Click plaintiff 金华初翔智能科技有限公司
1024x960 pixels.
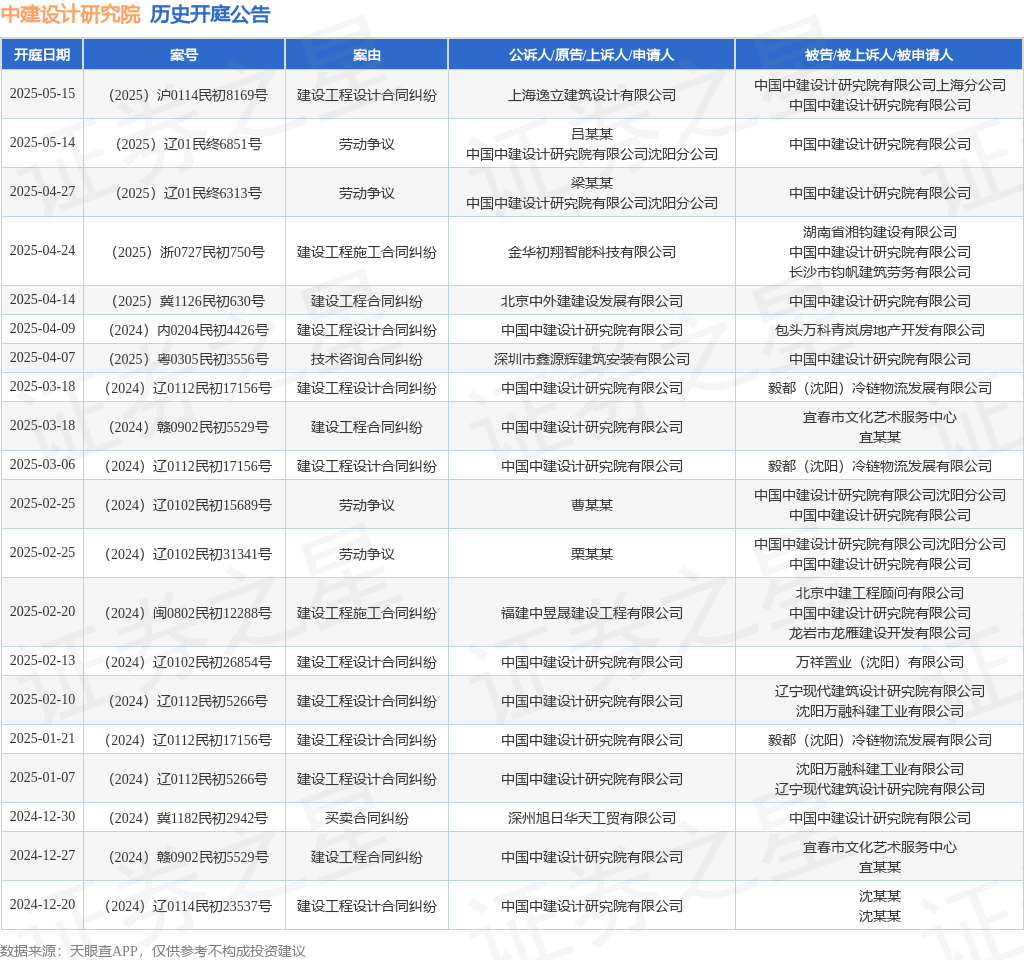(592, 252)
